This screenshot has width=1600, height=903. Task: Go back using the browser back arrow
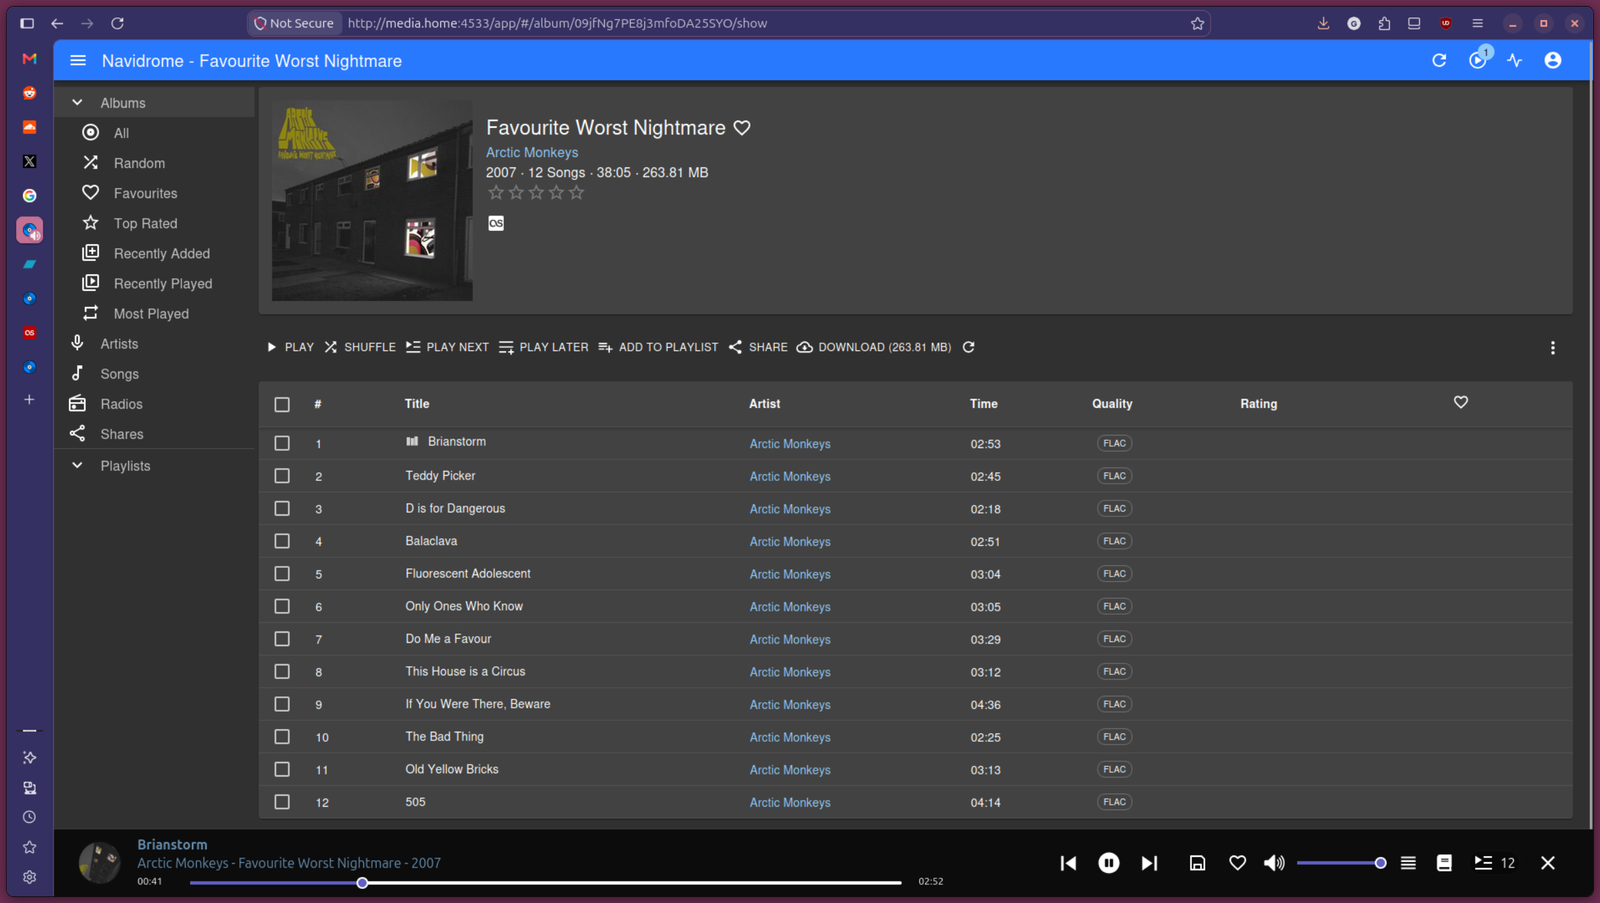click(57, 23)
